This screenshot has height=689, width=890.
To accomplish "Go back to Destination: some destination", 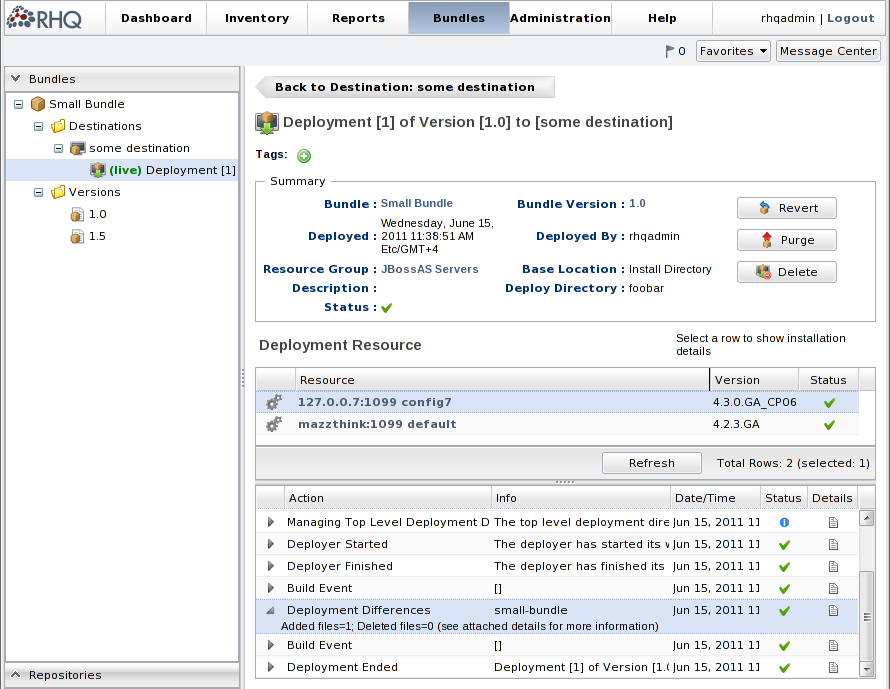I will 405,87.
